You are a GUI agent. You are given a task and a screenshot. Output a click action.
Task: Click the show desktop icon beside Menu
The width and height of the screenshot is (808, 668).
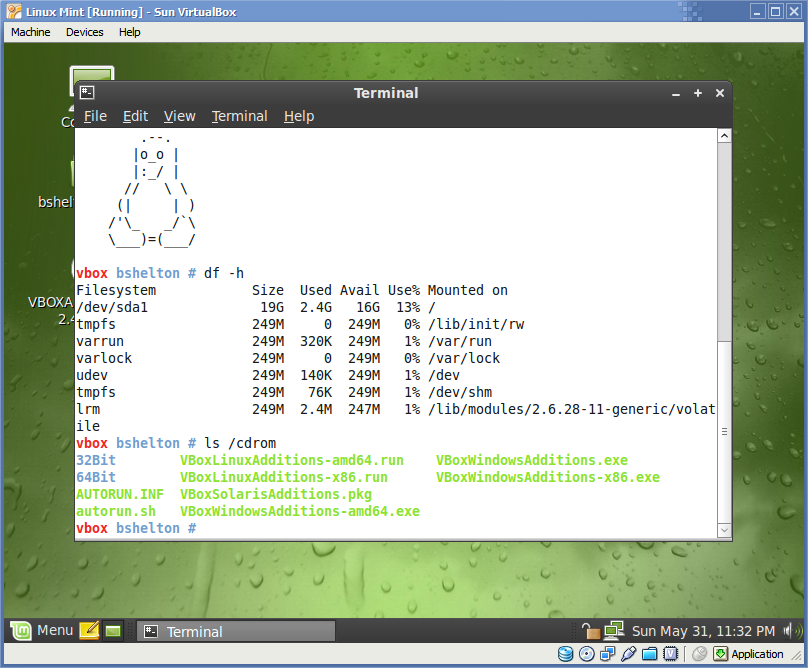pos(113,631)
